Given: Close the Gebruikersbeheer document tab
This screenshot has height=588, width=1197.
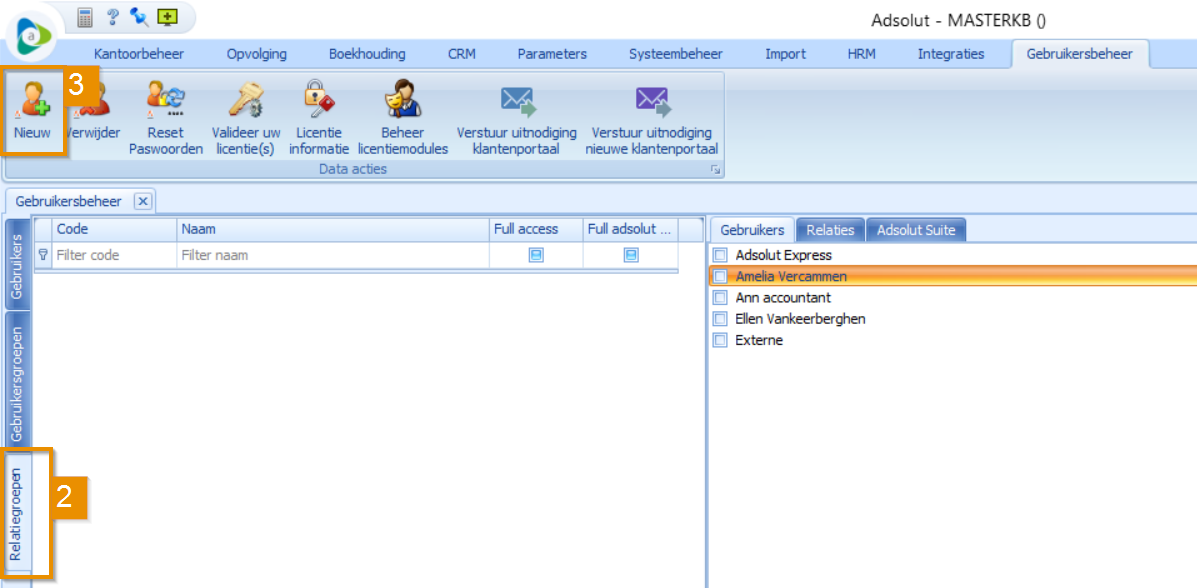Looking at the screenshot, I should 143,201.
